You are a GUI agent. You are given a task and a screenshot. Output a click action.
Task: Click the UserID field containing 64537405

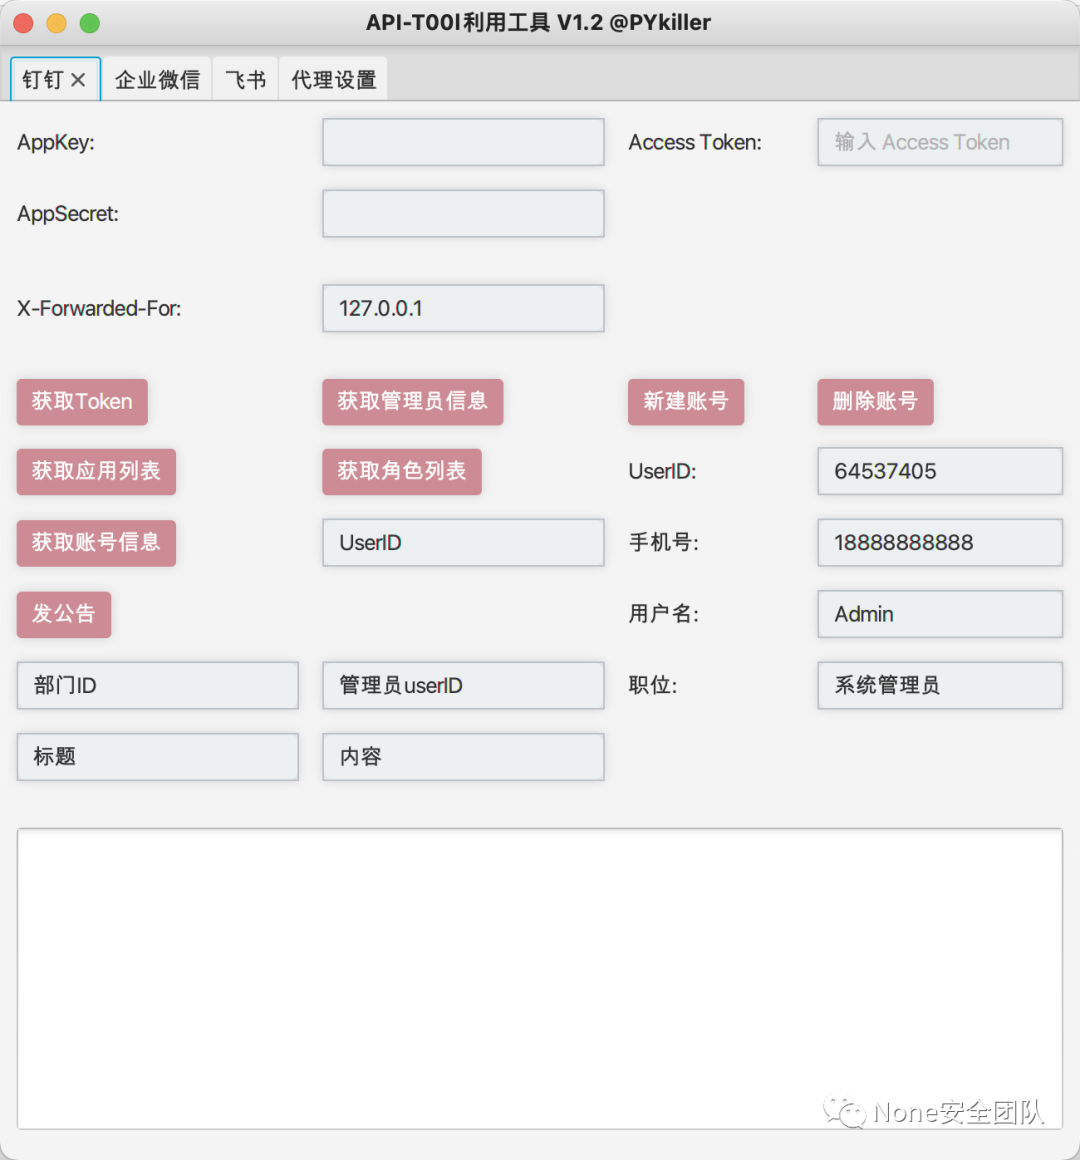[939, 471]
